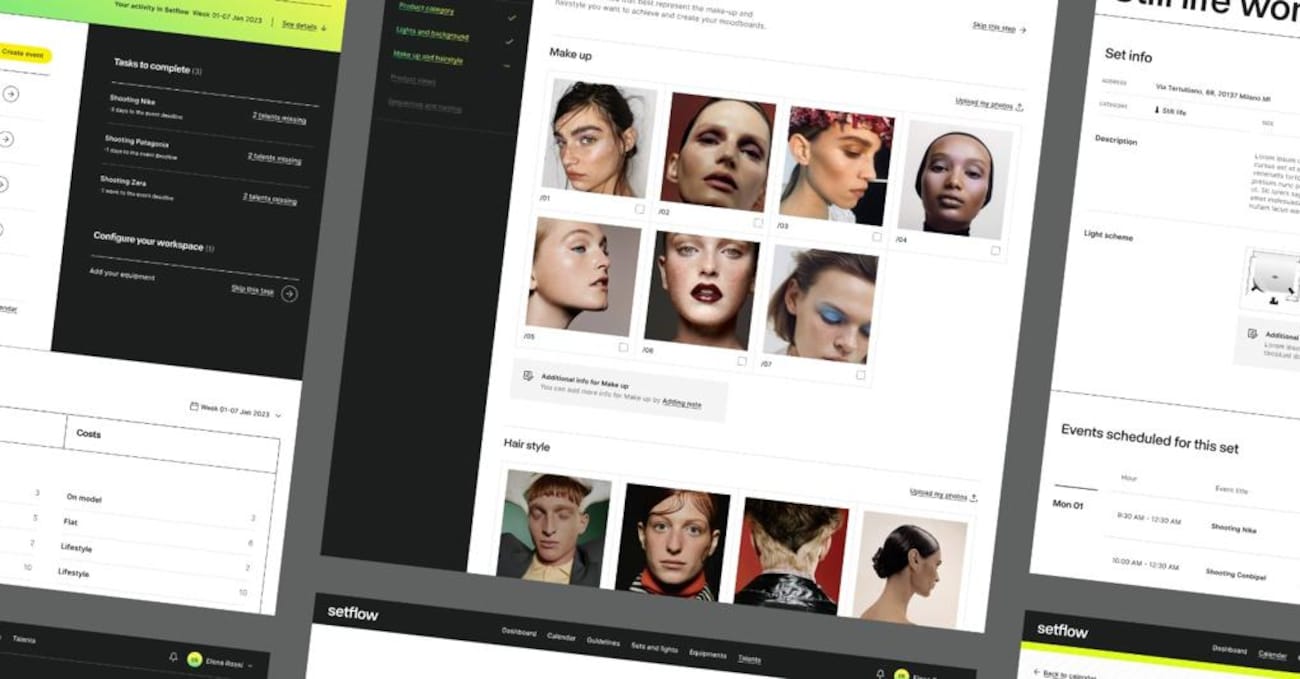Screen dimensions: 1300x679
Task: Open Guidelines in the navigation bar
Action: 603,643
